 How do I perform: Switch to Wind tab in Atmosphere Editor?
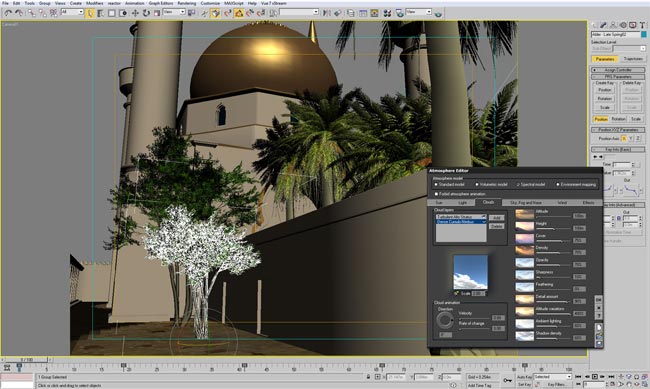tap(562, 203)
